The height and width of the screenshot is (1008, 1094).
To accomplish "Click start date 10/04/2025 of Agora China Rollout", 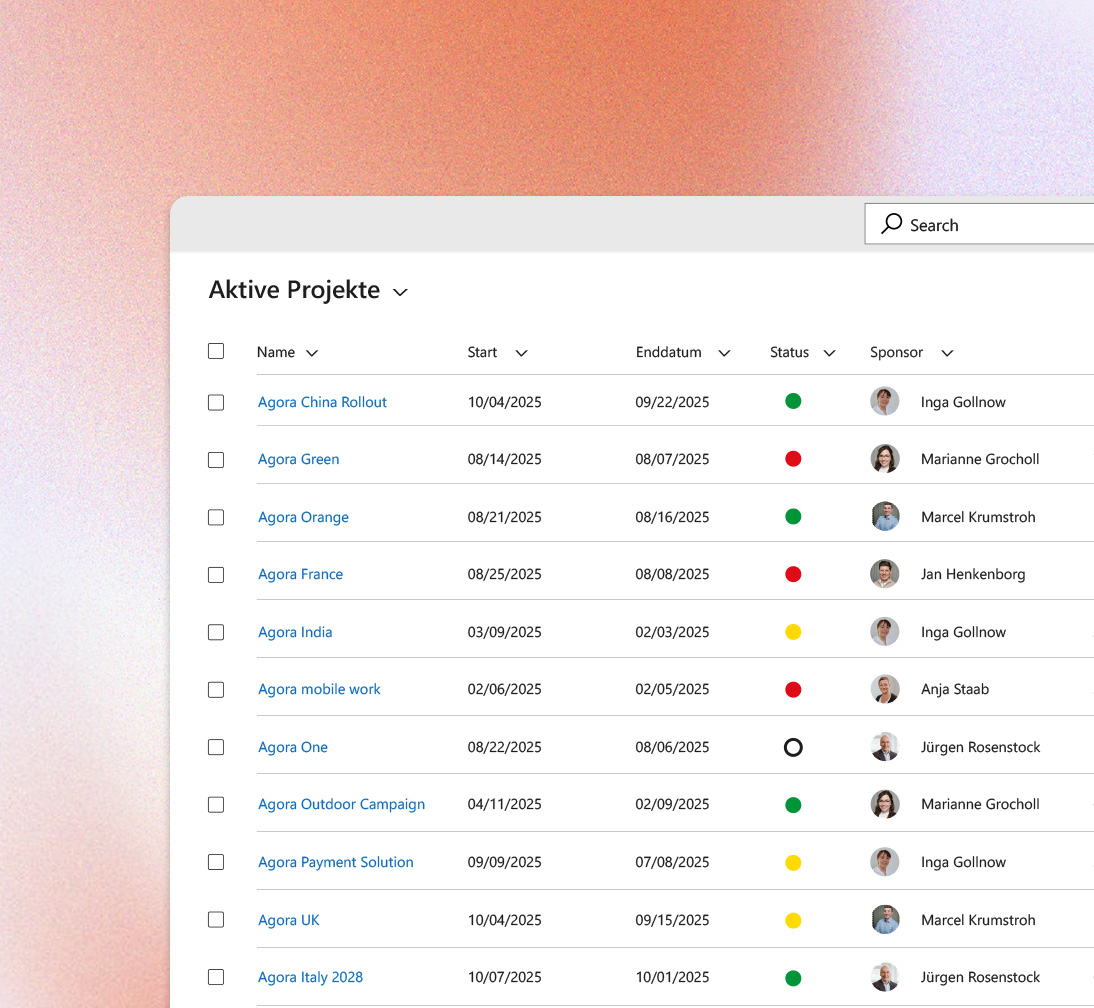I will click(x=504, y=402).
